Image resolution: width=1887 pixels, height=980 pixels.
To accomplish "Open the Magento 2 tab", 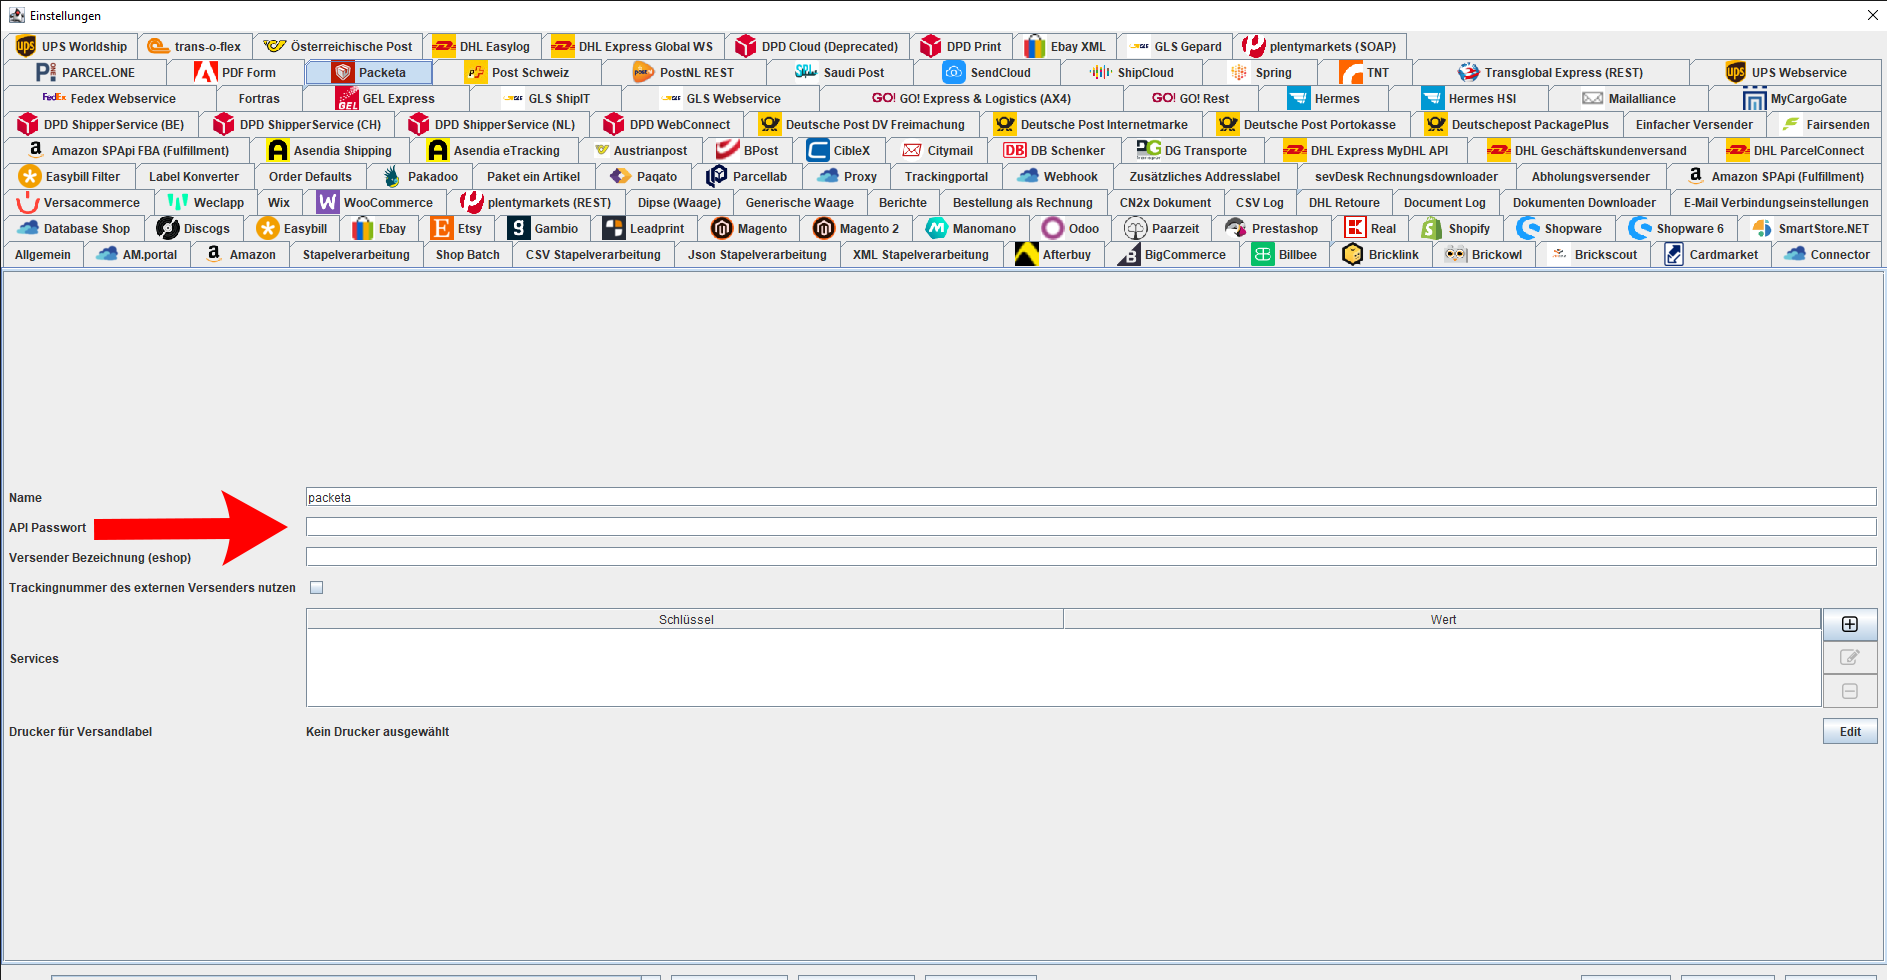I will click(856, 228).
